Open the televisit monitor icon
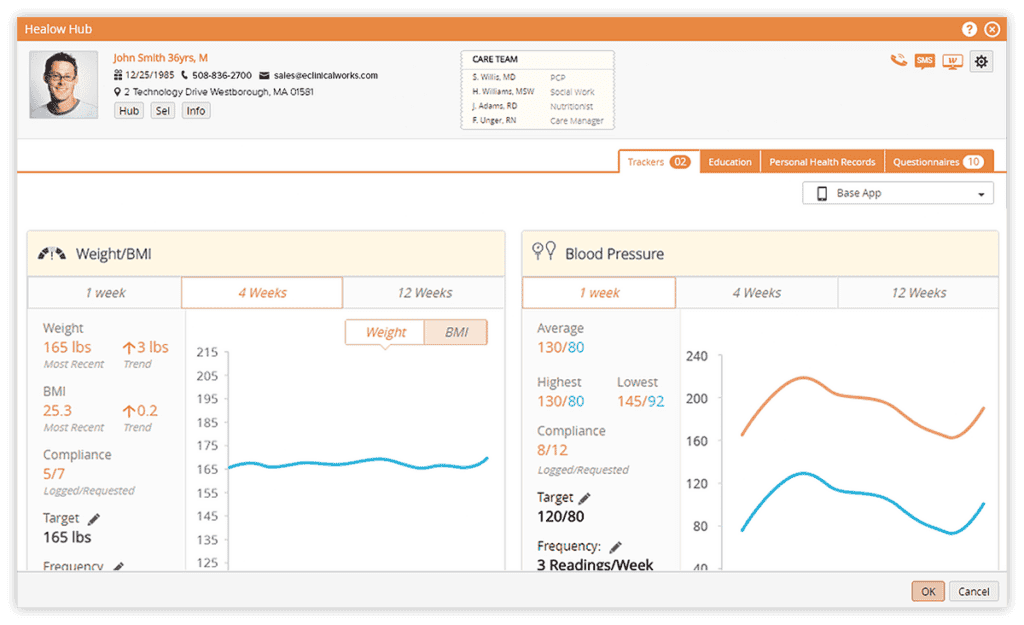This screenshot has height=625, width=1024. [x=952, y=61]
